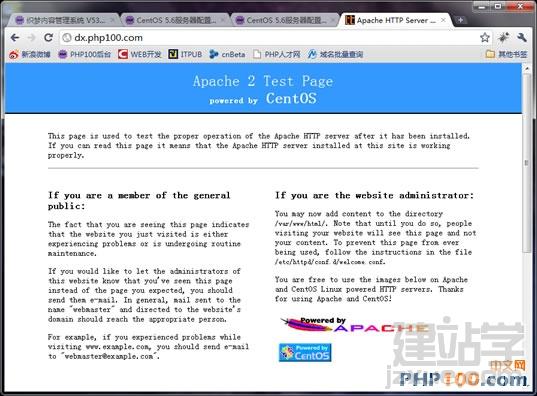Open the wrench settings menu

click(522, 37)
